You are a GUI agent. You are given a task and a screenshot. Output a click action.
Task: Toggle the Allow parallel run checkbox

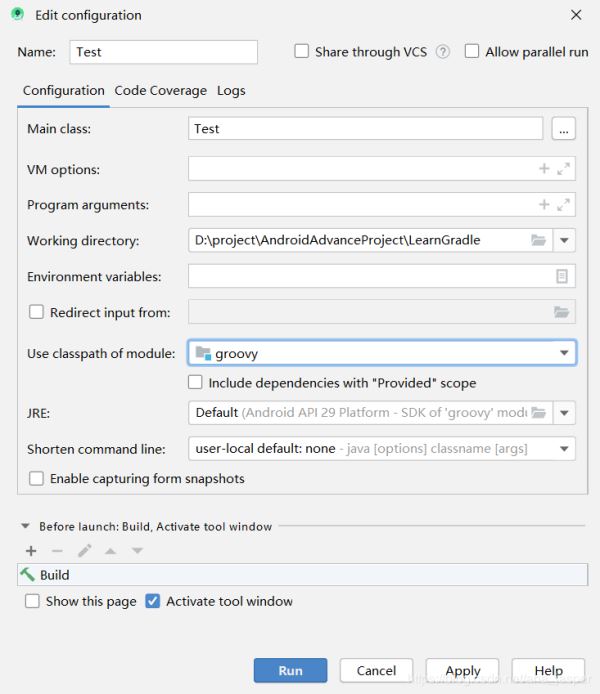472,52
